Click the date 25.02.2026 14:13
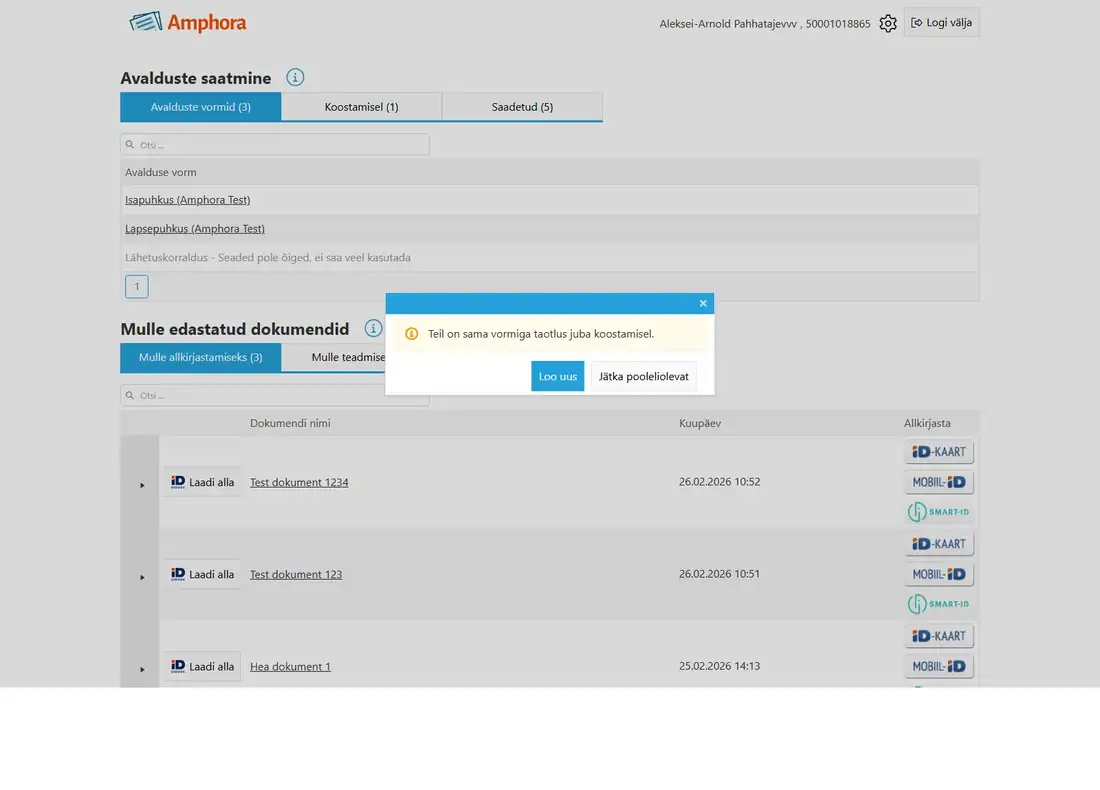The height and width of the screenshot is (790, 1100). click(x=720, y=666)
